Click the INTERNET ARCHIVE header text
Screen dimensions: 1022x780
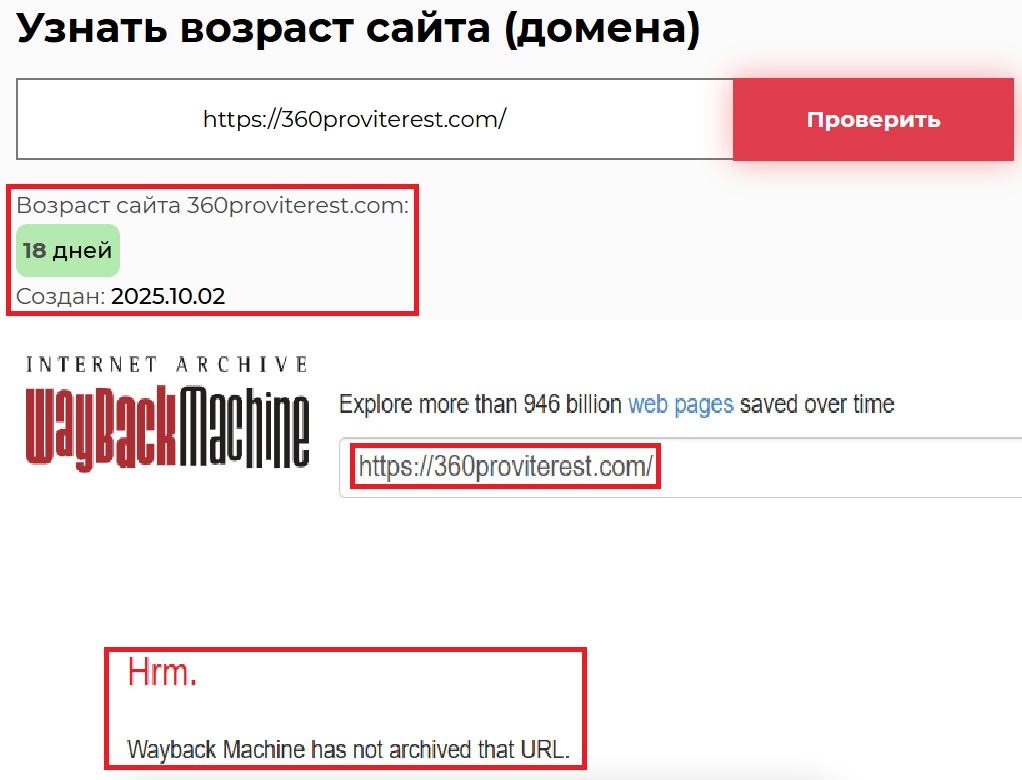coord(167,364)
